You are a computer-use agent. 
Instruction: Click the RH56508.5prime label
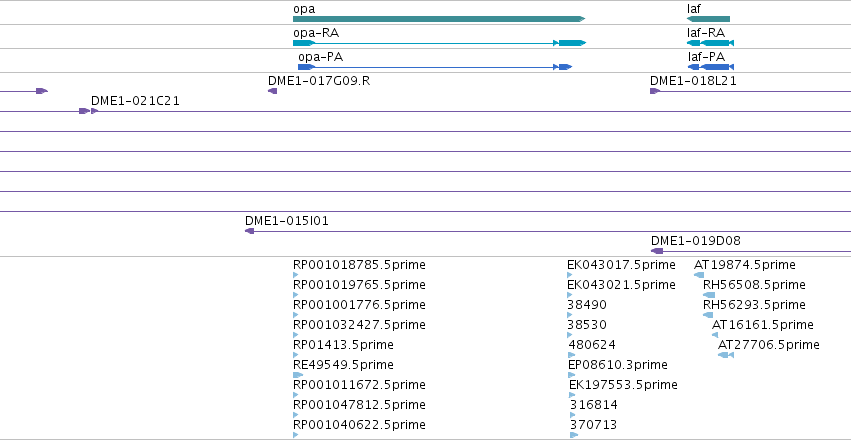click(x=754, y=285)
